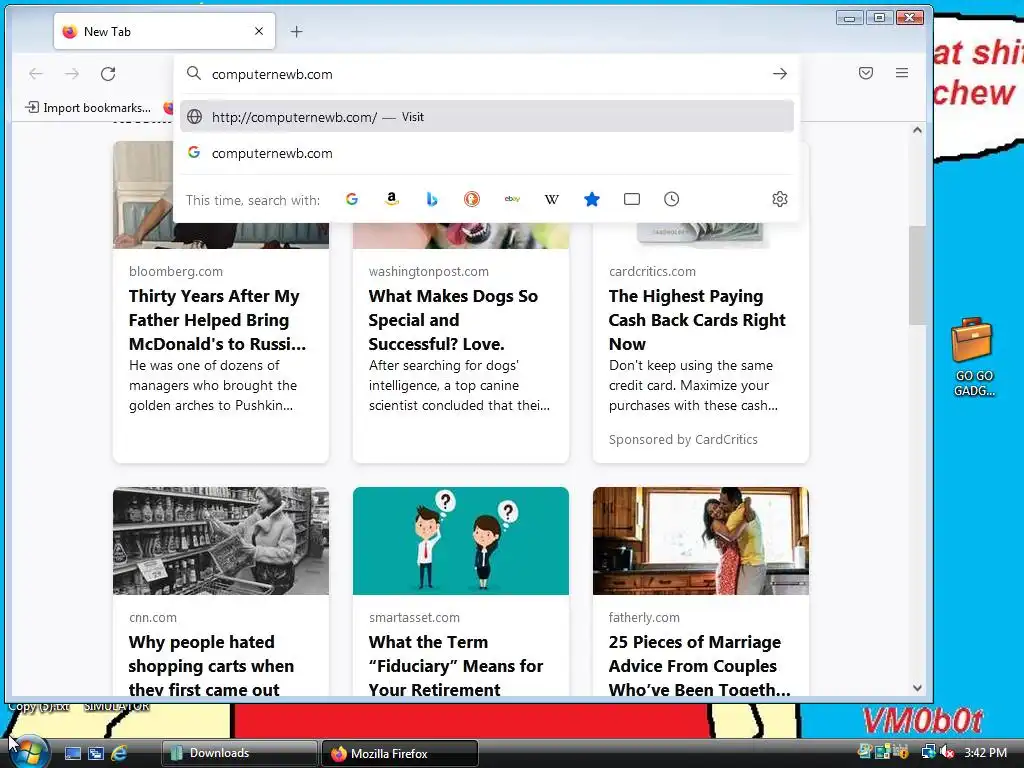Click washingtonpost.com source label
This screenshot has width=1024, height=768.
(428, 271)
